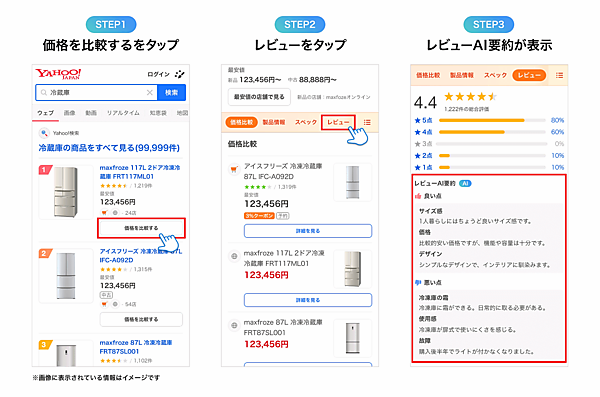Viewport: 600px width, 397px height.
Task: Switch to スペック tab in STEP3
Action: [x=495, y=75]
